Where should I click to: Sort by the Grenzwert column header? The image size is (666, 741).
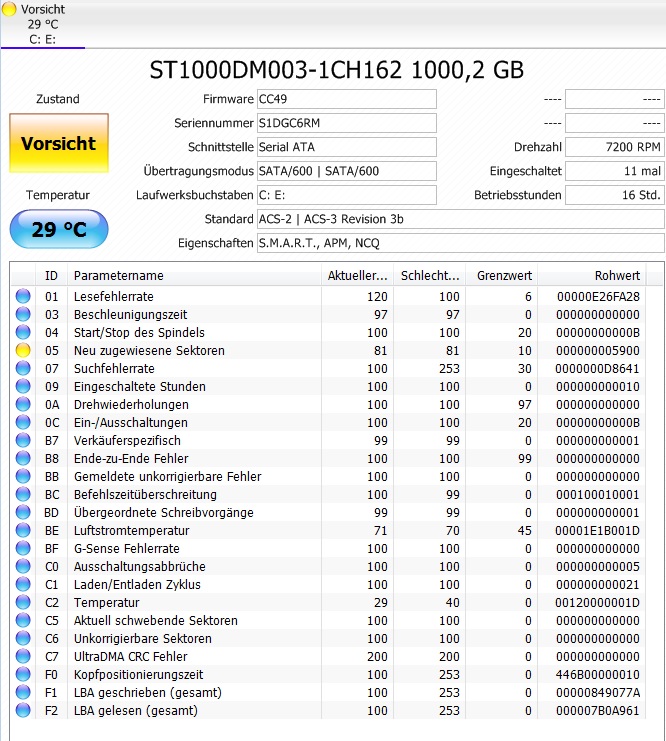502,276
